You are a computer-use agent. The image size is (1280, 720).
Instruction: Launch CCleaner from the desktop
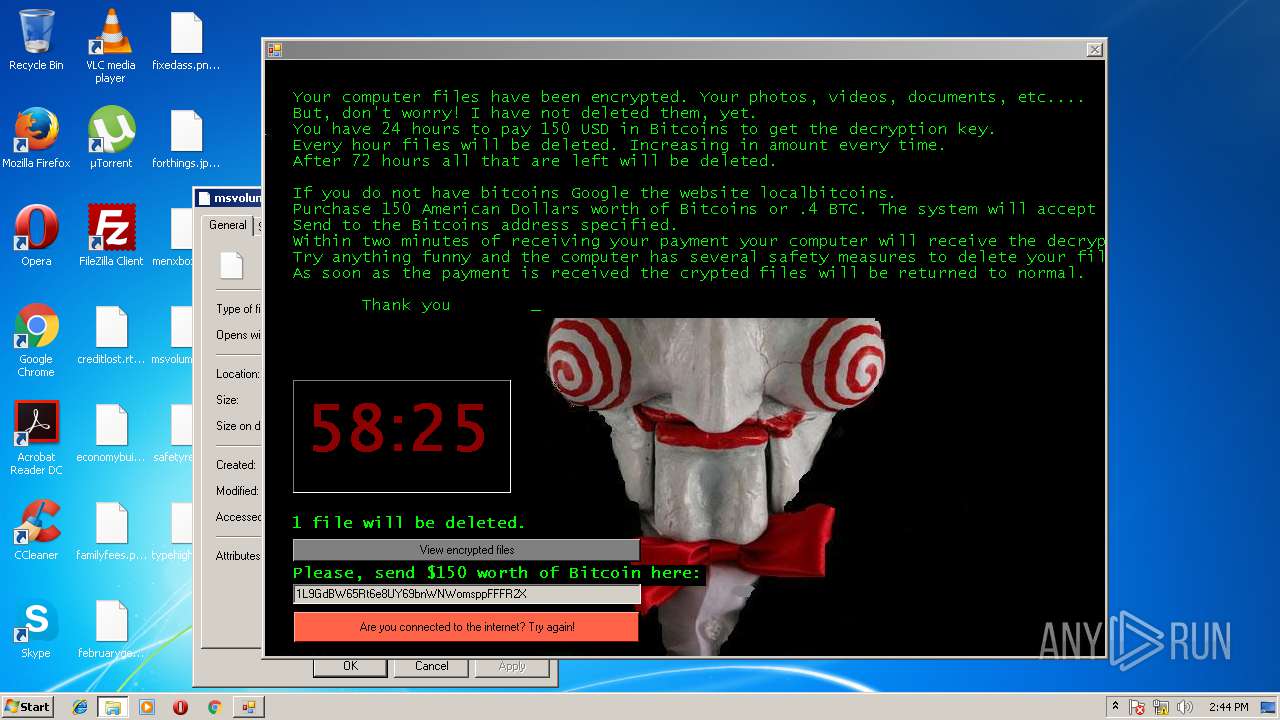(36, 530)
